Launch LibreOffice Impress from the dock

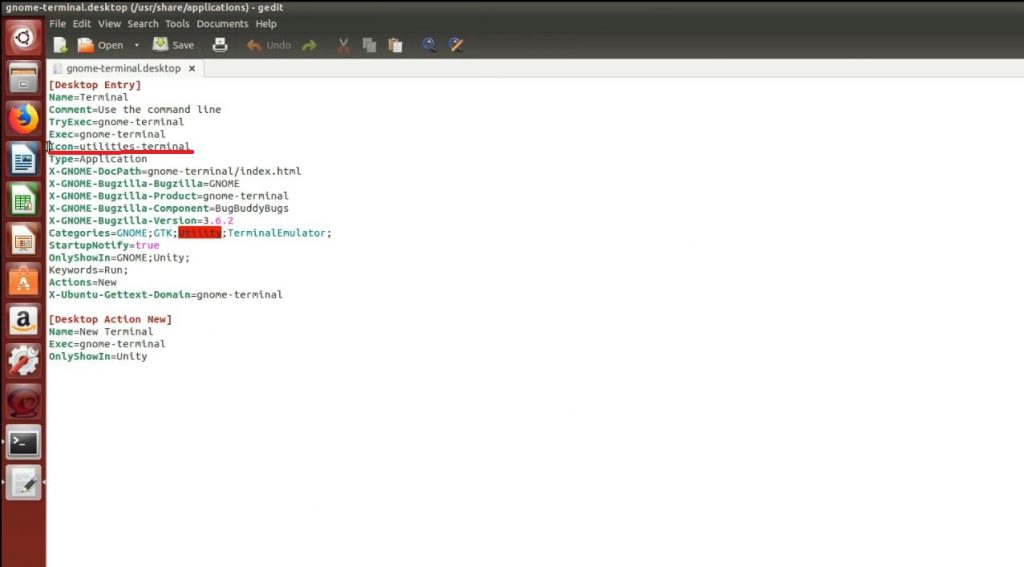click(x=24, y=240)
